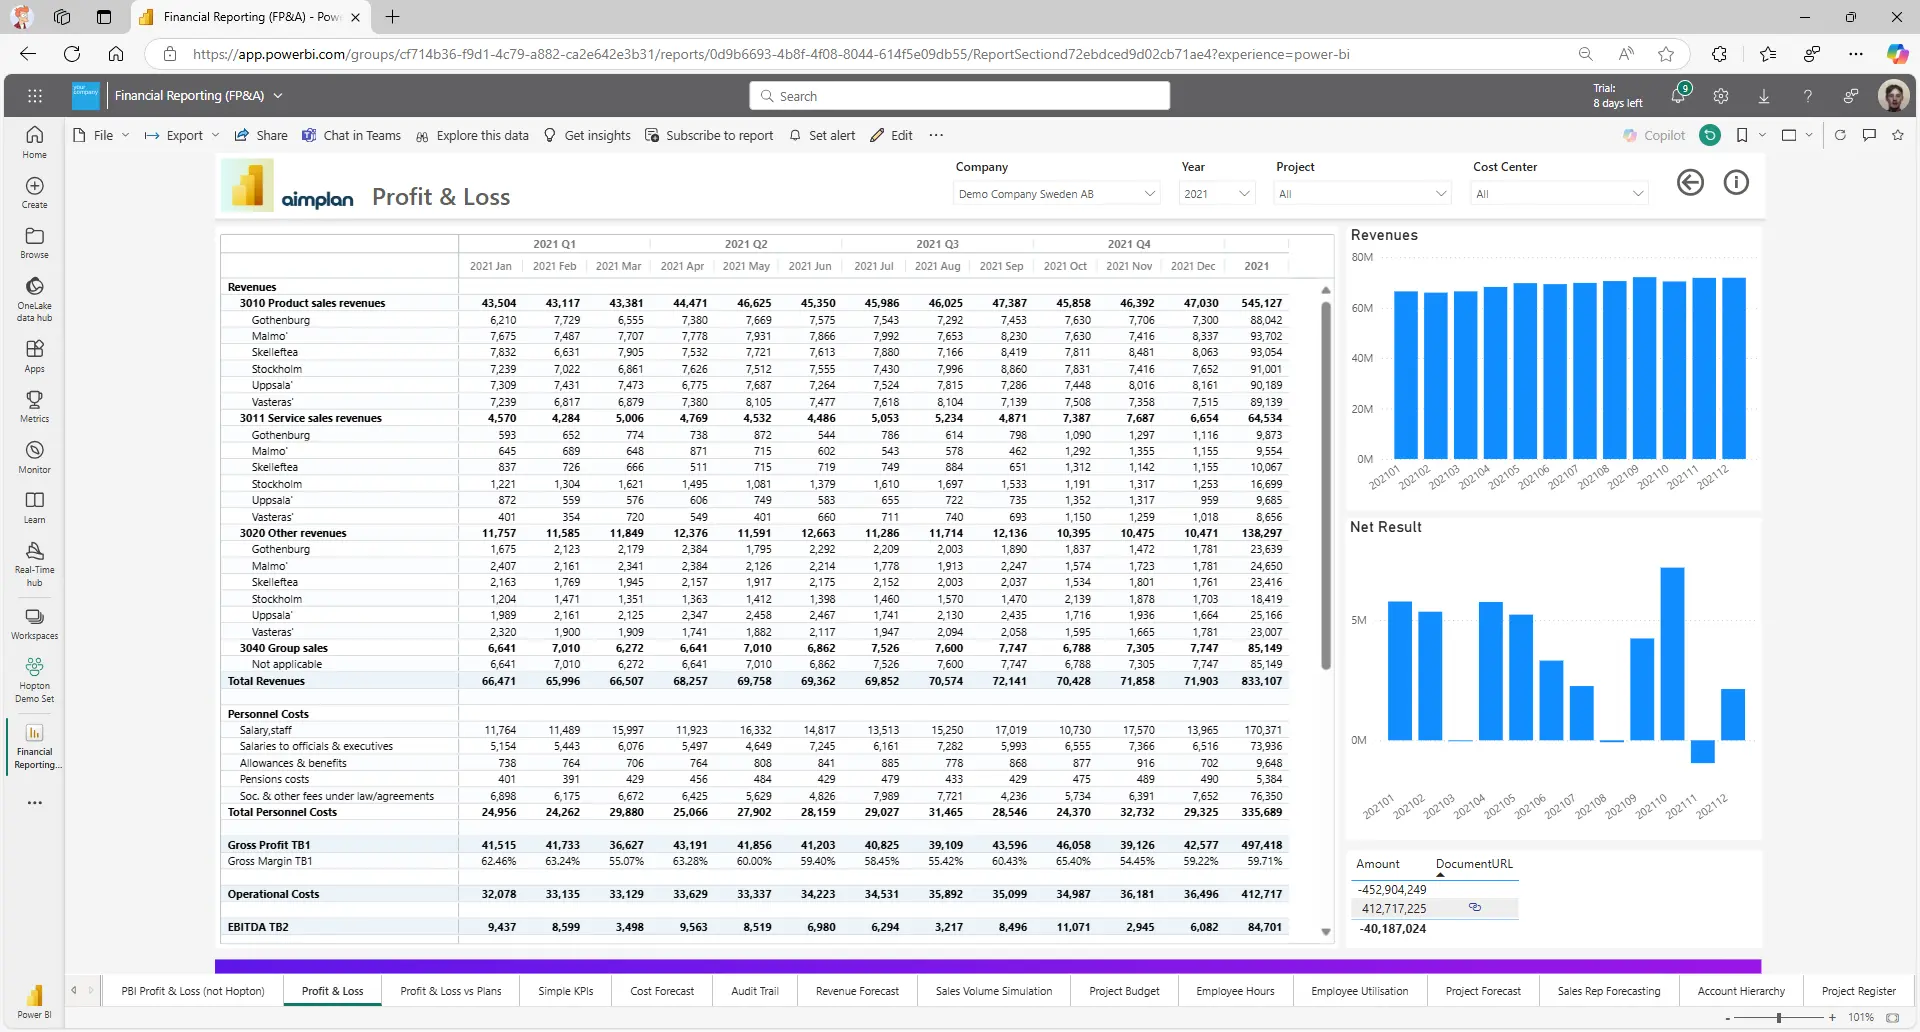Switch to PBI Profit & Loss tab
This screenshot has height=1032, width=1920.
(193, 991)
